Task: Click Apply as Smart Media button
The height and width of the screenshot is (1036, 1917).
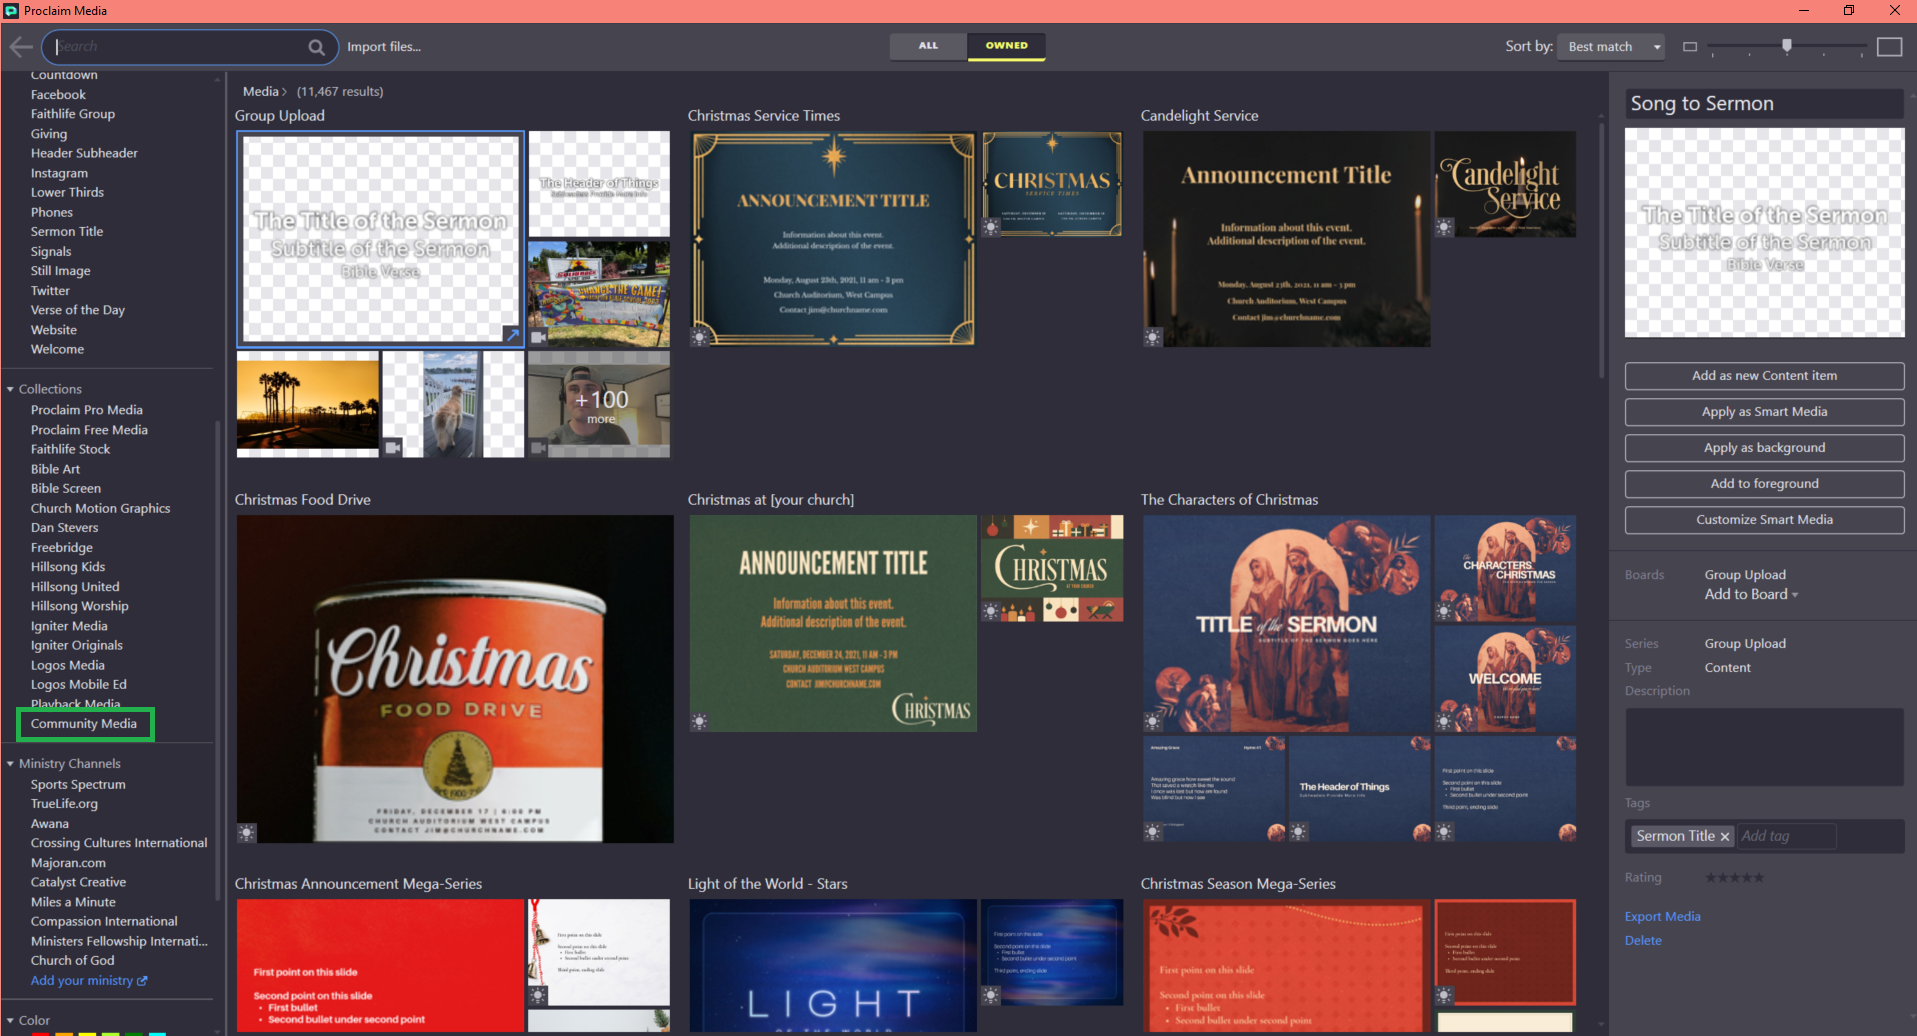Action: pos(1764,412)
